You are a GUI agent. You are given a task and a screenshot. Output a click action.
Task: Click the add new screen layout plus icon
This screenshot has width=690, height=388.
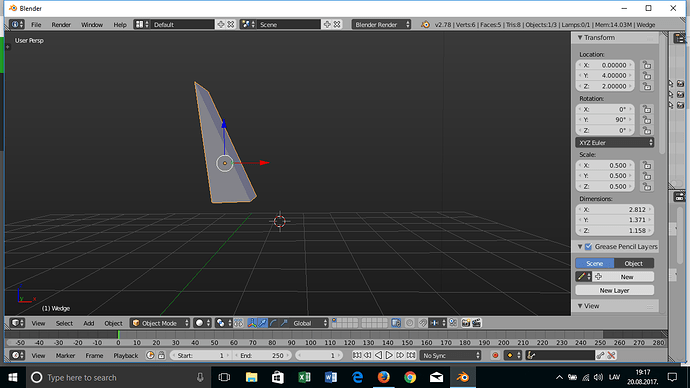(x=221, y=25)
